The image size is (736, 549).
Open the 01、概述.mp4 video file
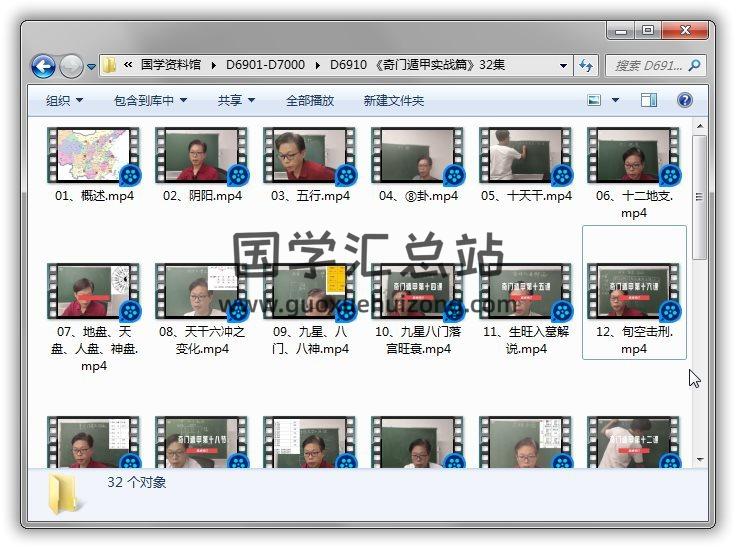click(x=93, y=156)
